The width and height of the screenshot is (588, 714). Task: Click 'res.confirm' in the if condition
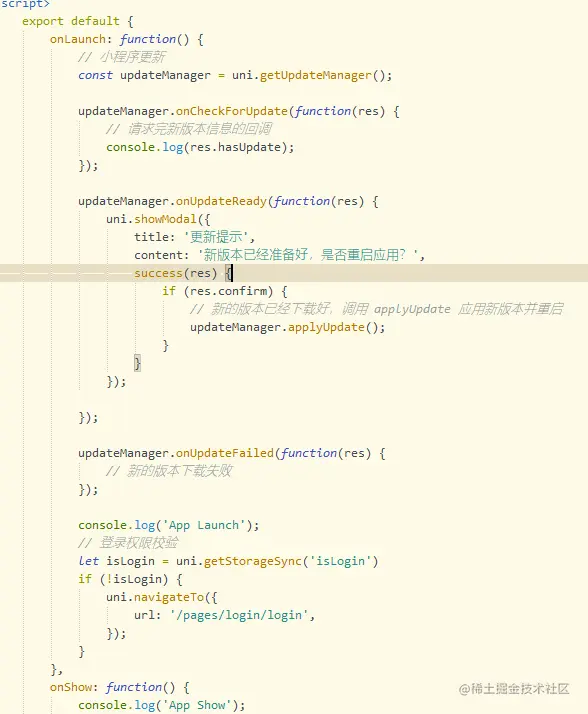pyautogui.click(x=228, y=291)
